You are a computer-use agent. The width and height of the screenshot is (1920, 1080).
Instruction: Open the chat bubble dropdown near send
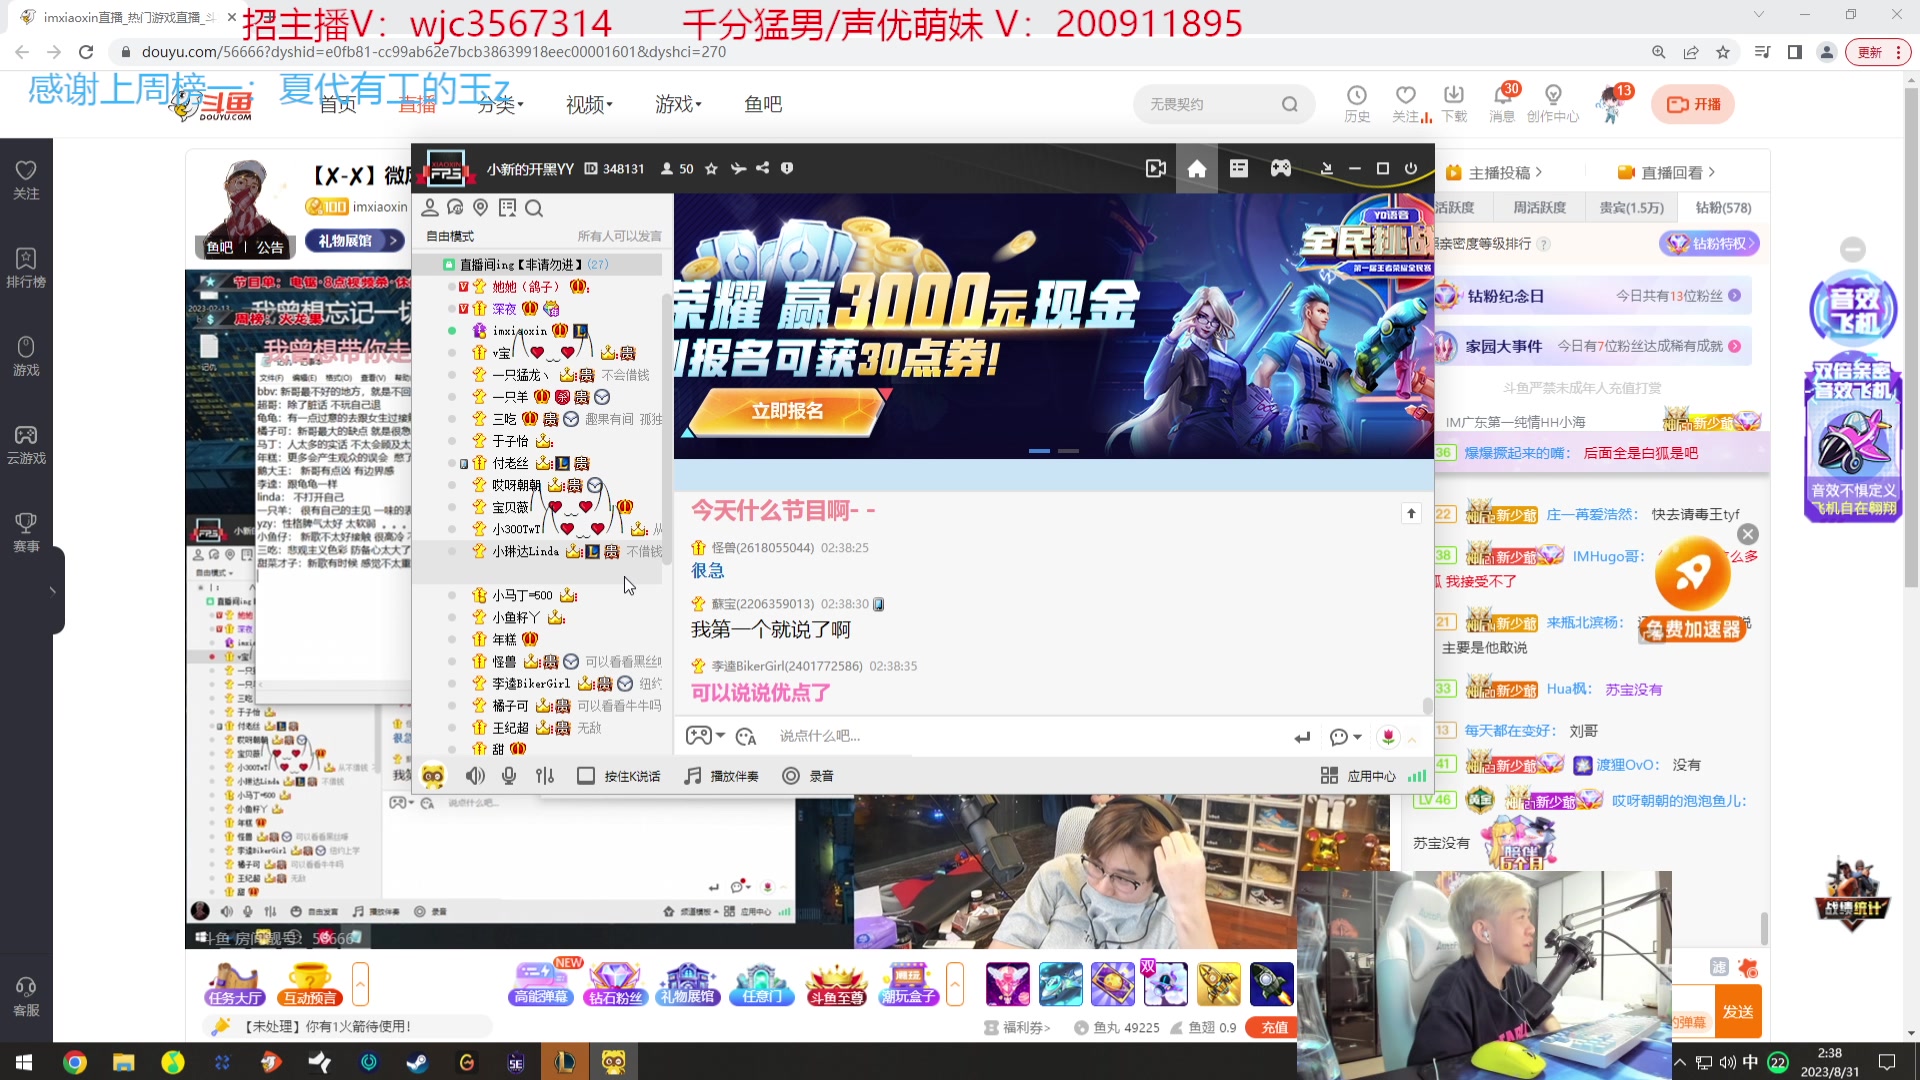tap(1346, 737)
